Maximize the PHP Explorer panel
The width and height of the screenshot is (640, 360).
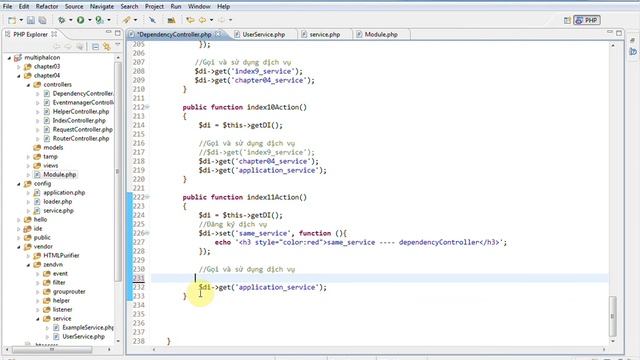(118, 33)
